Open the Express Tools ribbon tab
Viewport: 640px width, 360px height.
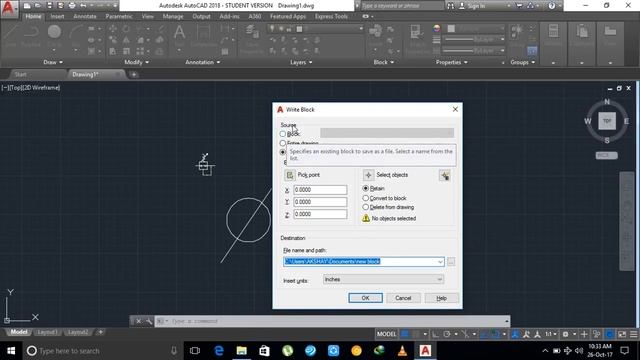(331, 16)
